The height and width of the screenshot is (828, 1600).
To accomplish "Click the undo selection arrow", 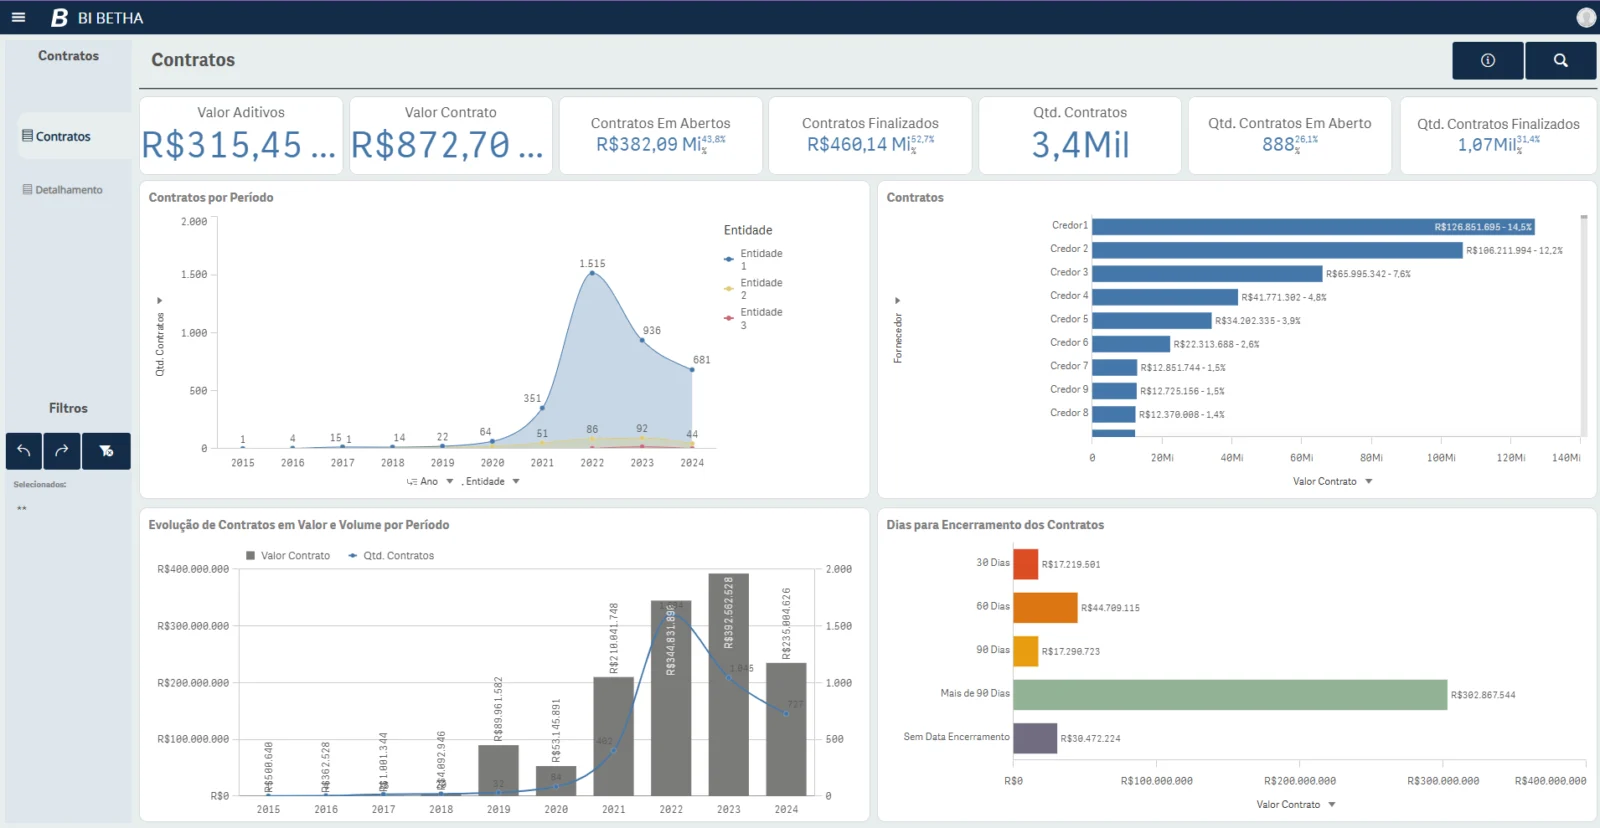I will coord(24,451).
